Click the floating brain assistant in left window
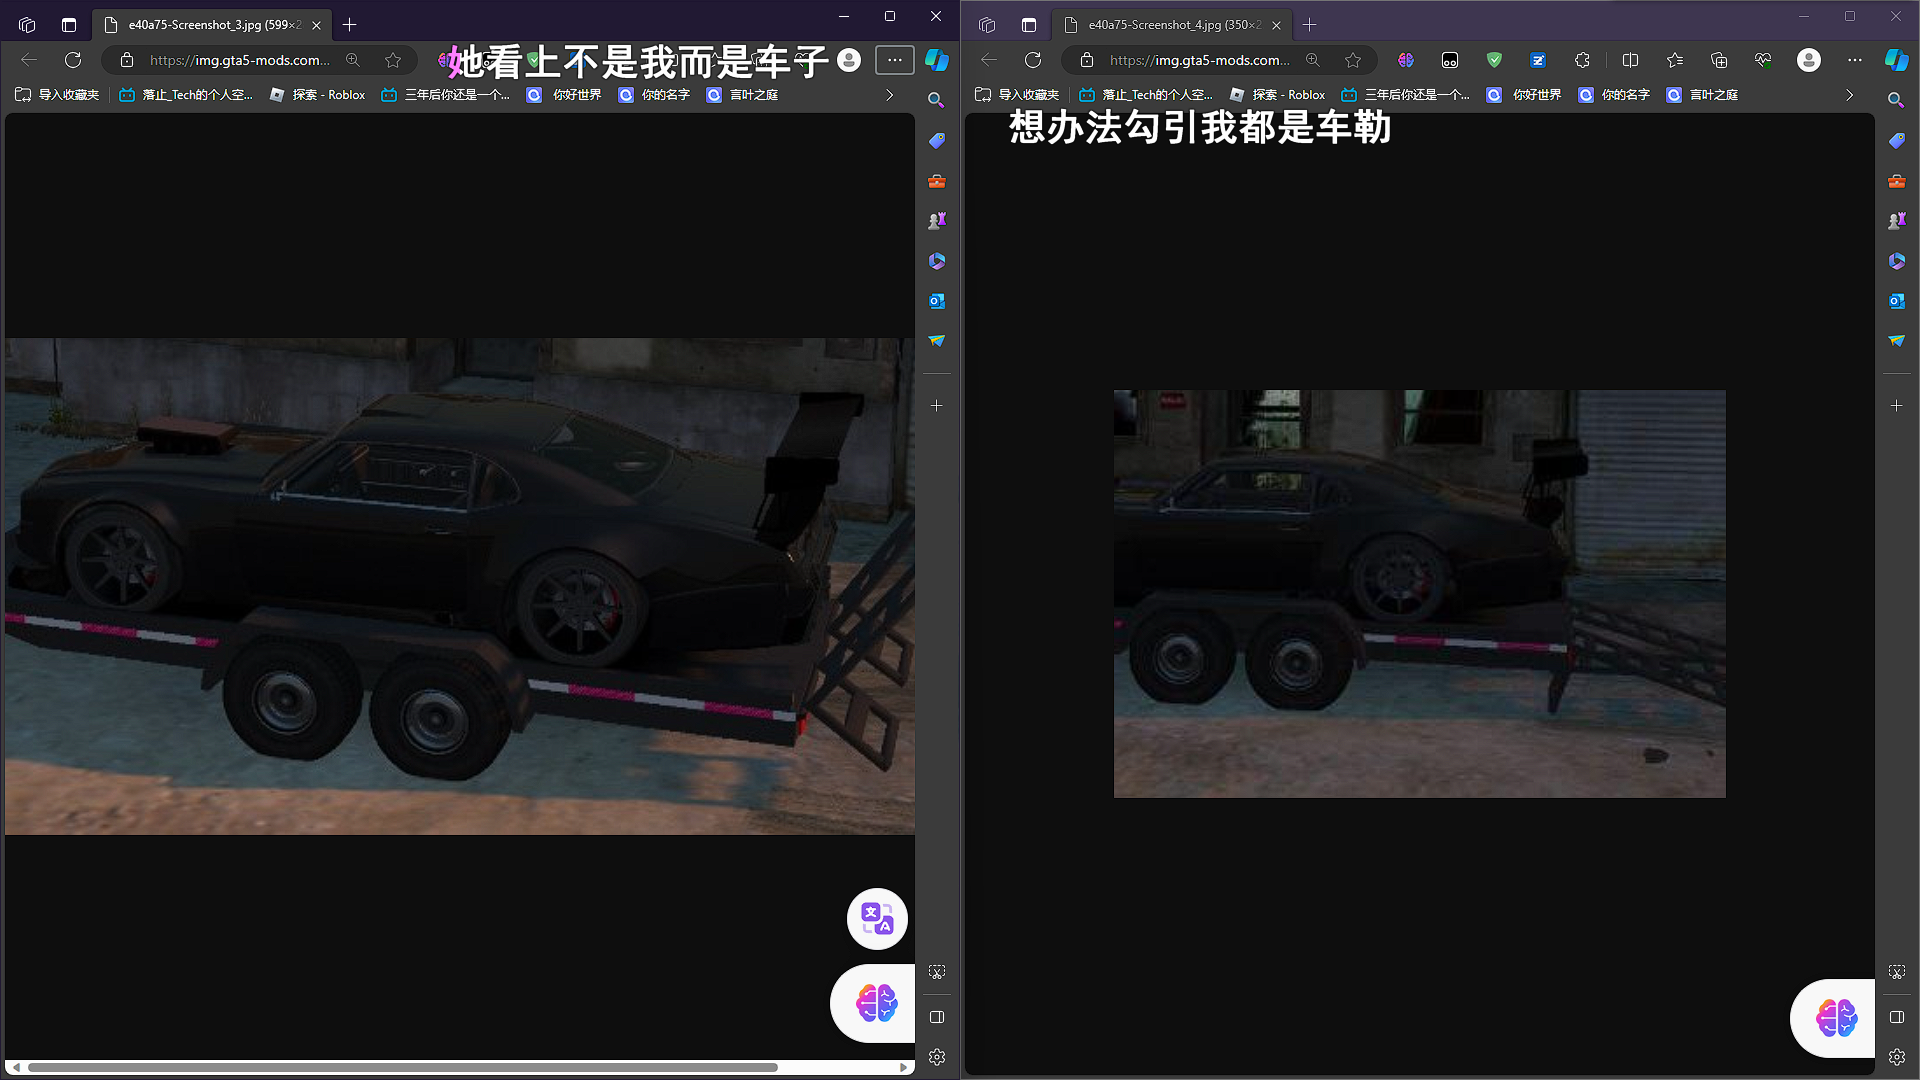 tap(874, 1003)
